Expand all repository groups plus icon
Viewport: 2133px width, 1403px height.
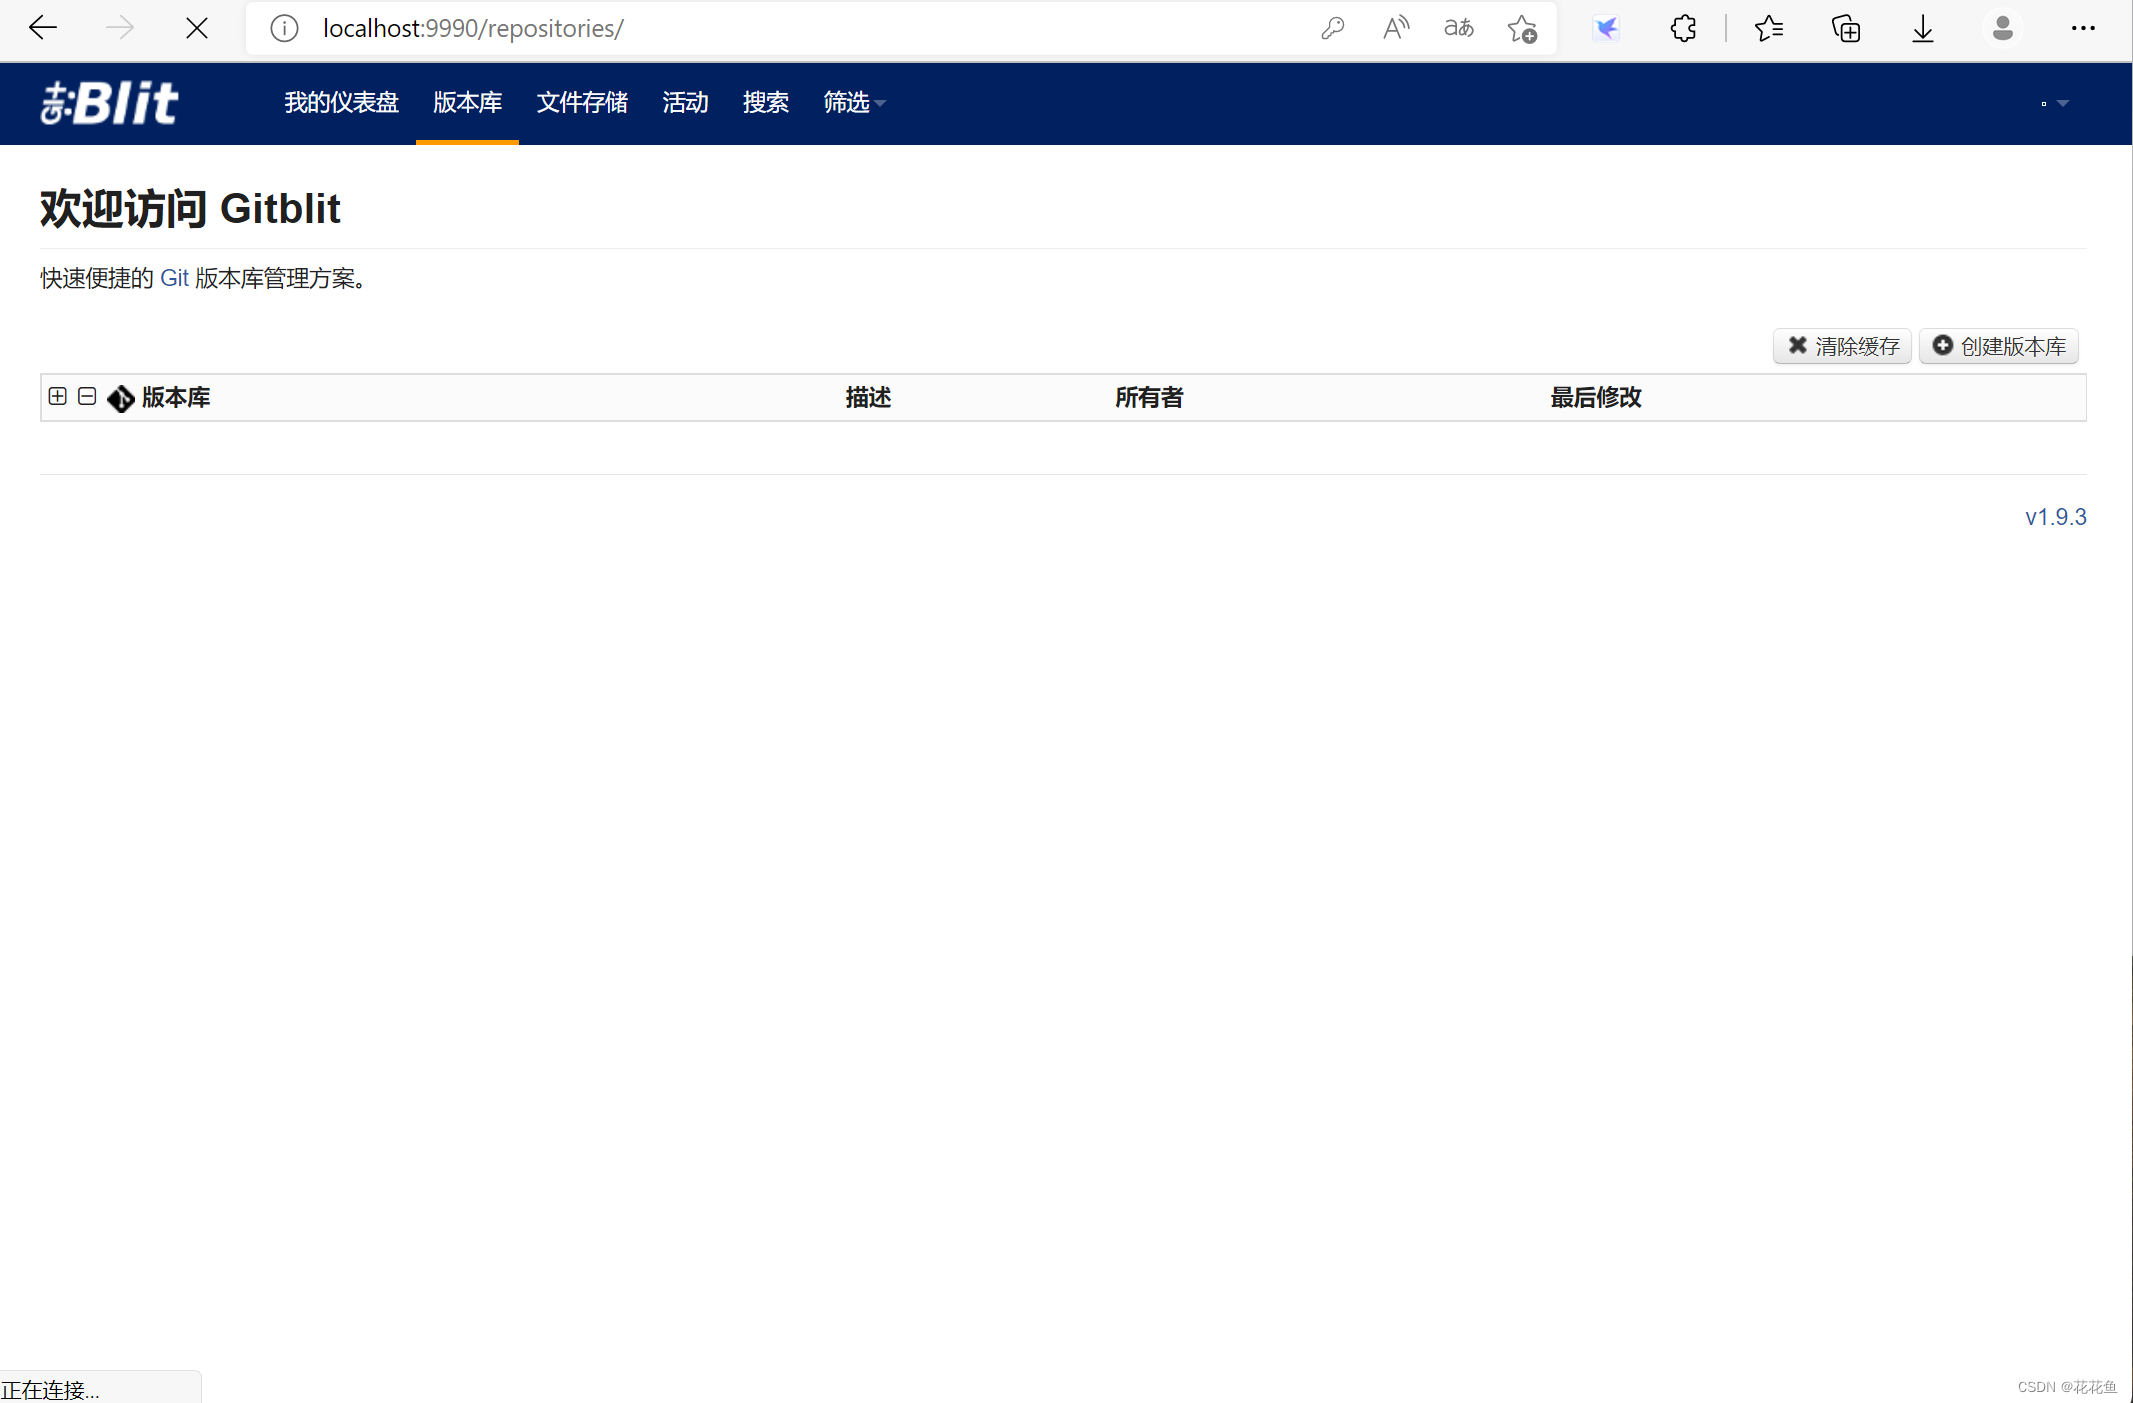tap(58, 396)
